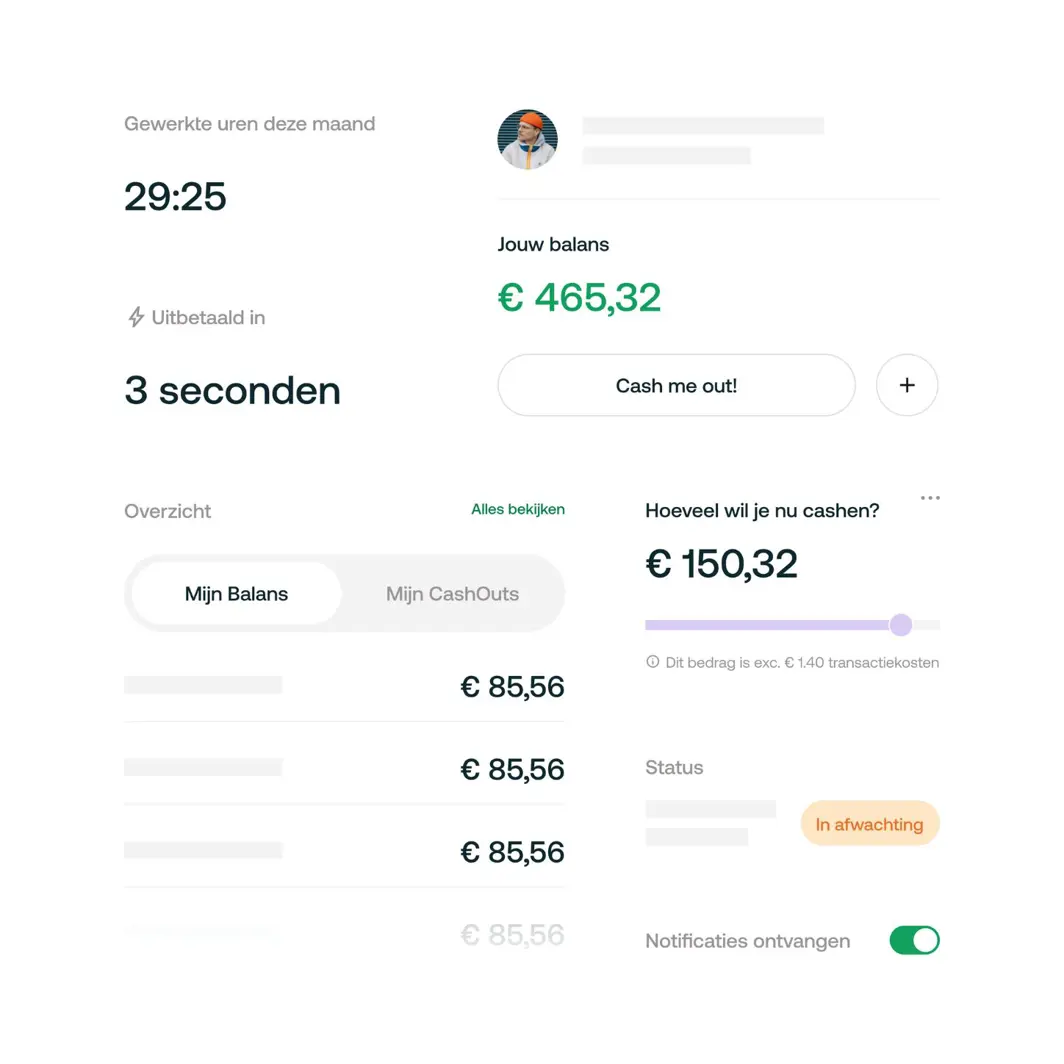Open the Alles bekijken overview options
Image resolution: width=1064 pixels, height=1064 pixels.
point(518,509)
